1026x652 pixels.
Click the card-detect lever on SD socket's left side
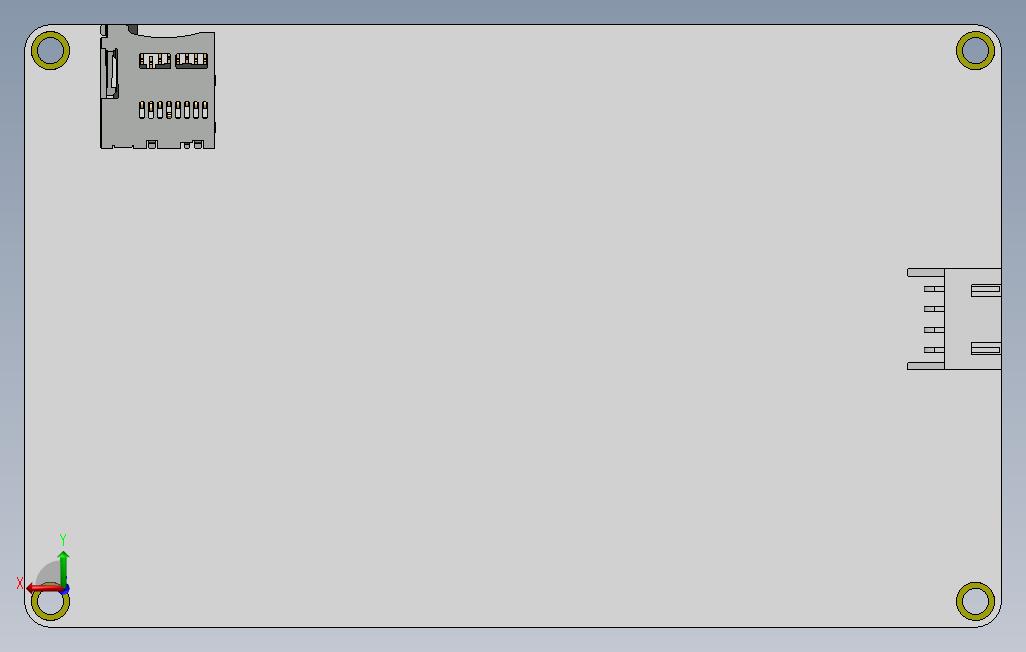click(x=111, y=72)
